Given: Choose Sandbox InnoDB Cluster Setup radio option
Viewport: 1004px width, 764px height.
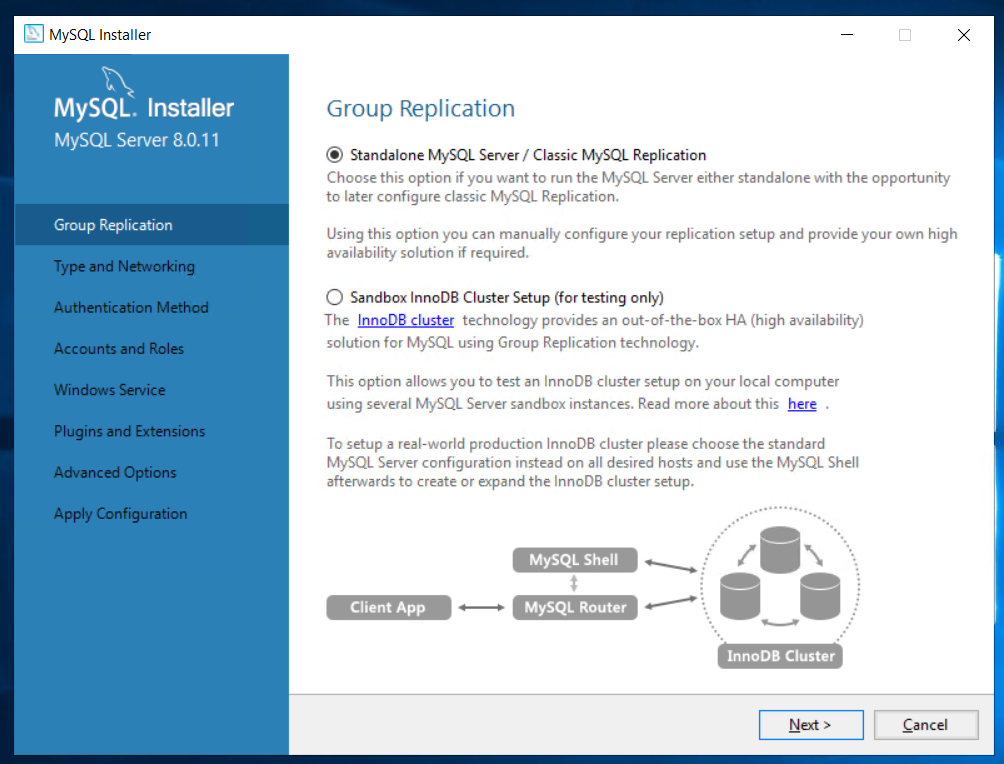Looking at the screenshot, I should click(334, 297).
